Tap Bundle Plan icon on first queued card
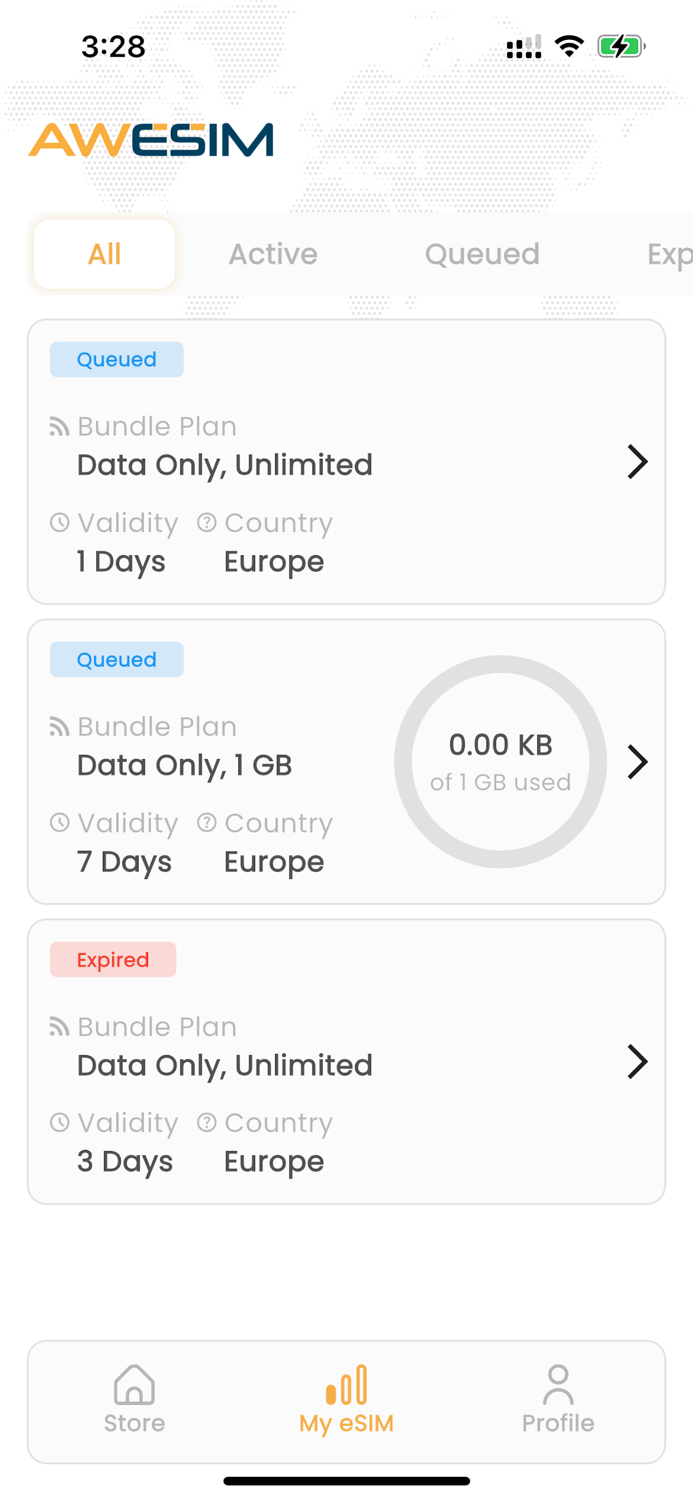 pos(60,427)
